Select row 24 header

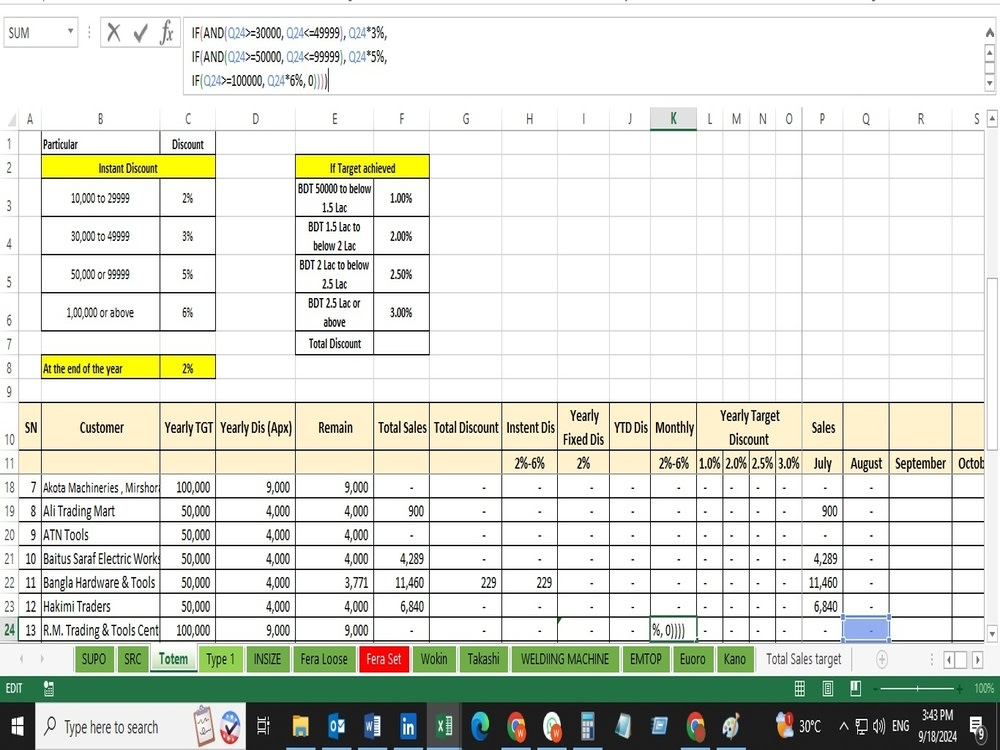pos(10,630)
